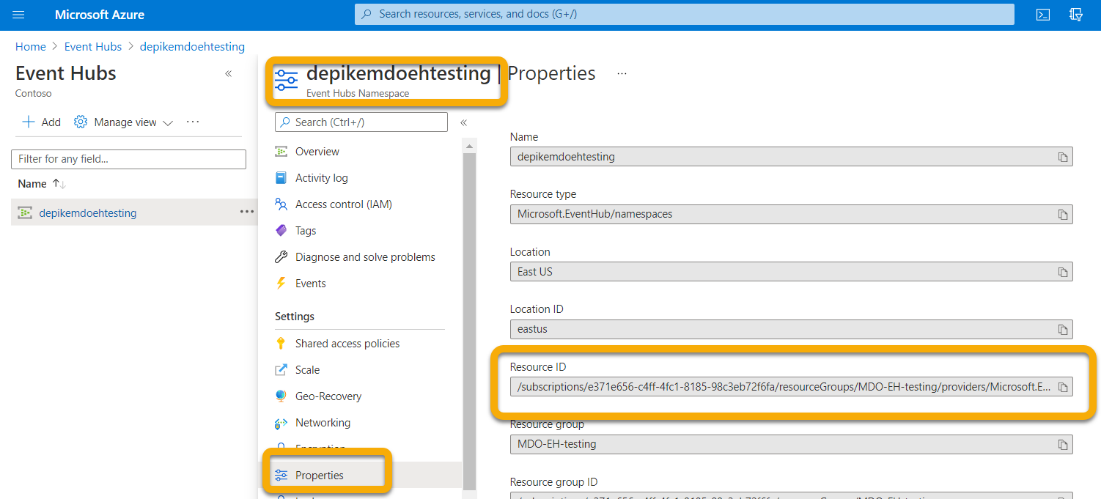The width and height of the screenshot is (1101, 499).
Task: Click the Events lightning bolt icon
Action: pos(282,284)
